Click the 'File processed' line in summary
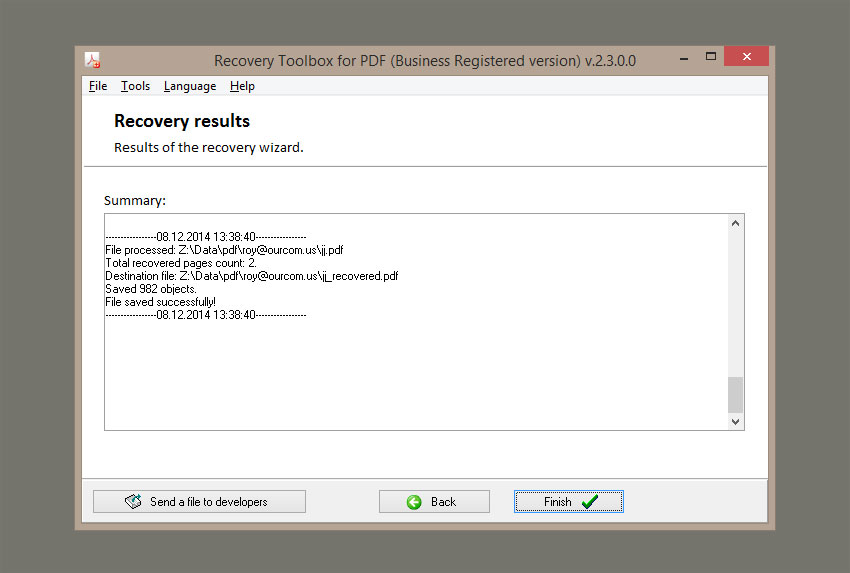850x573 pixels. click(224, 250)
